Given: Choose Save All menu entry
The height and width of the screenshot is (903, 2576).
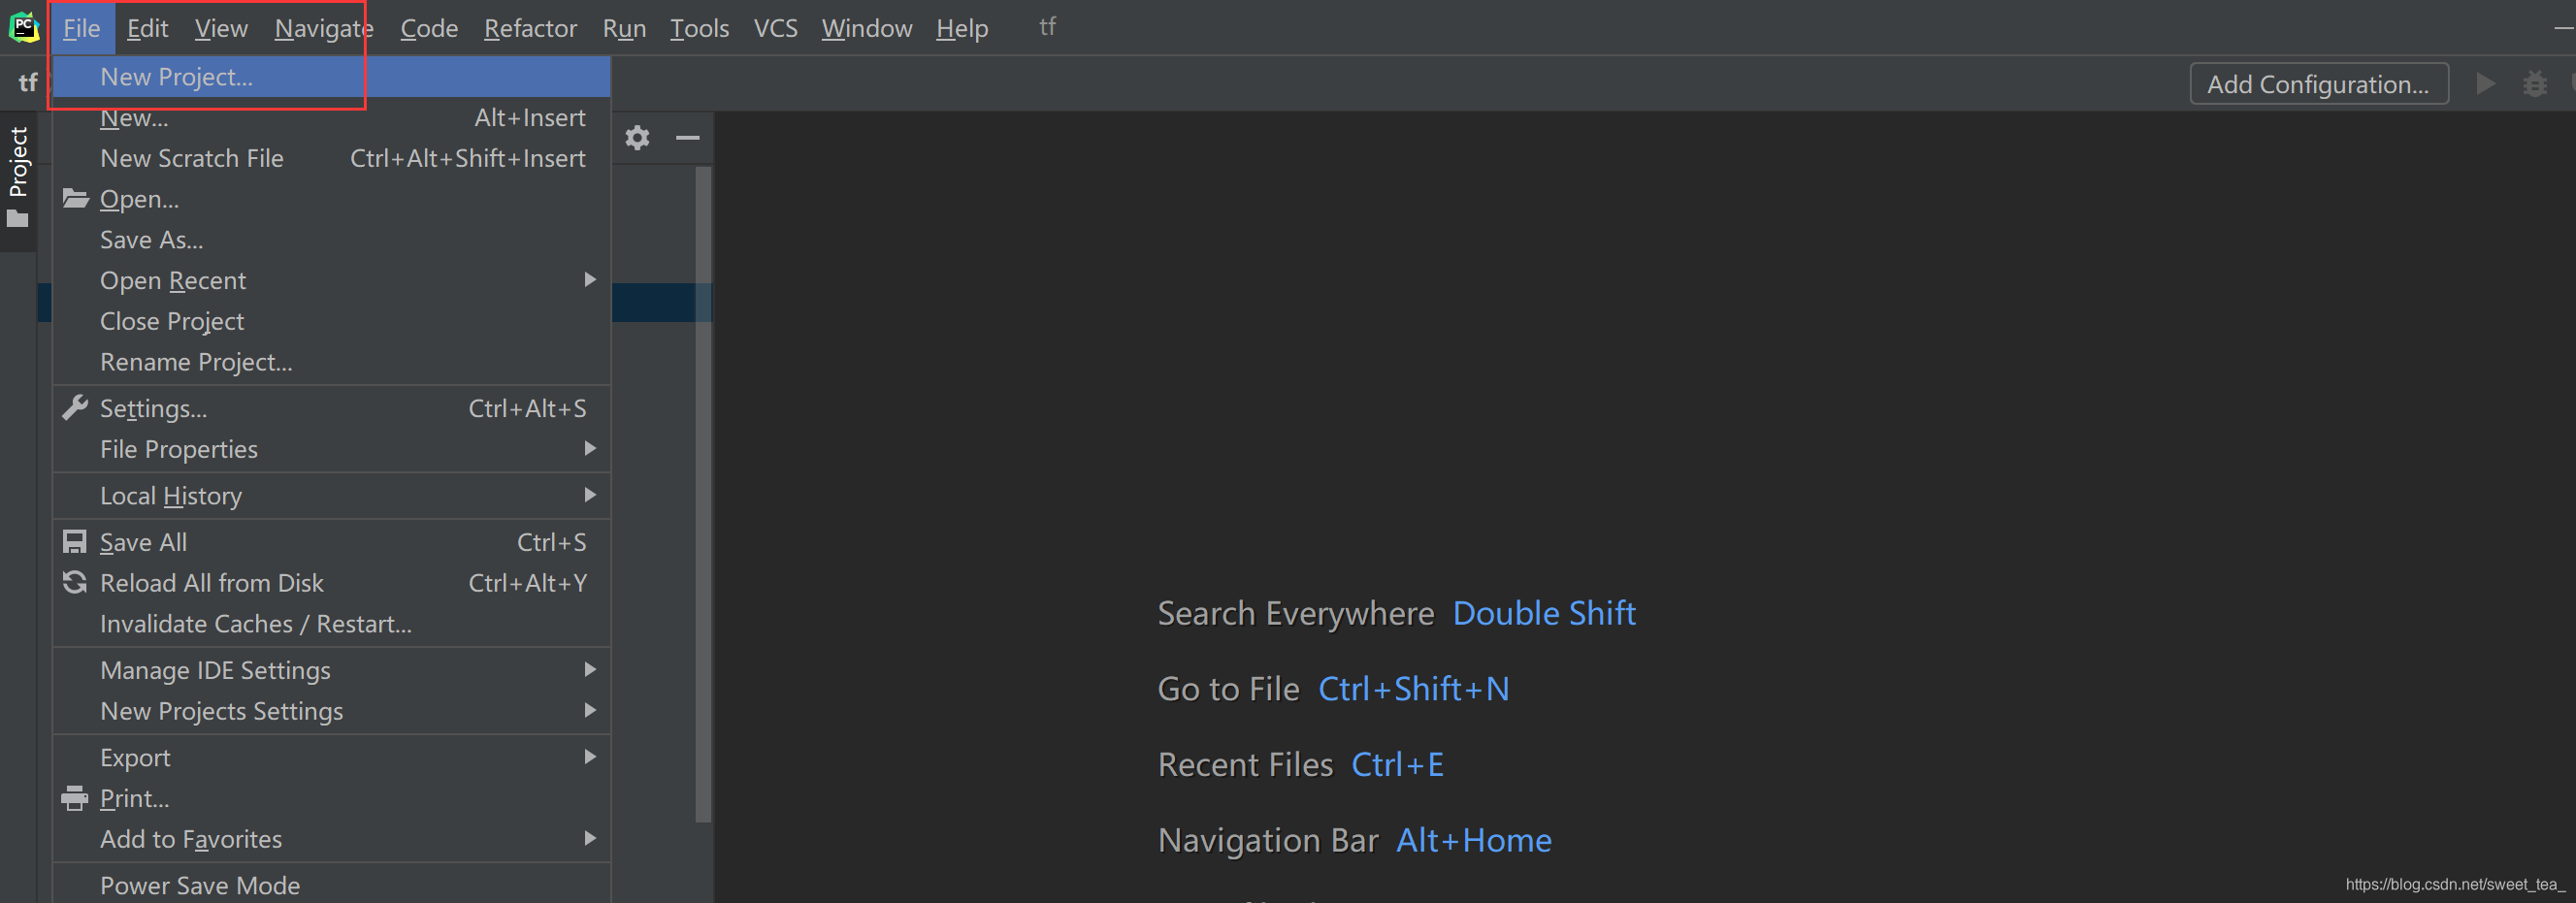Looking at the screenshot, I should pyautogui.click(x=331, y=542).
